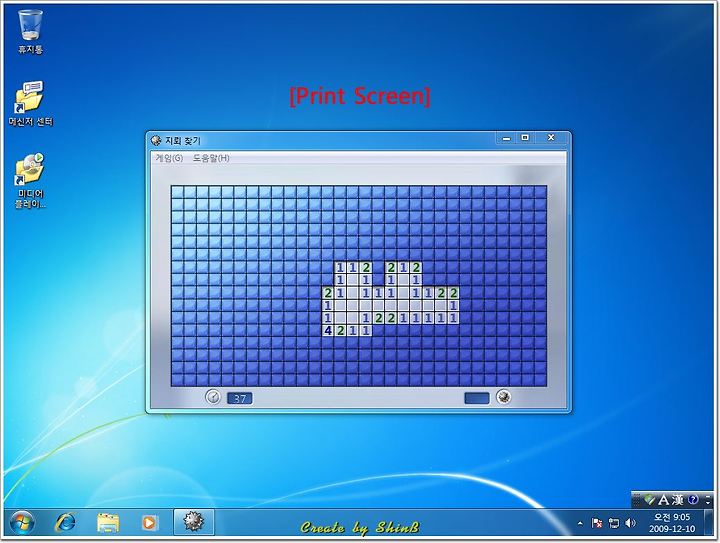Select the 메신저 센터 desktop shortcut
The height and width of the screenshot is (543, 720).
30,103
